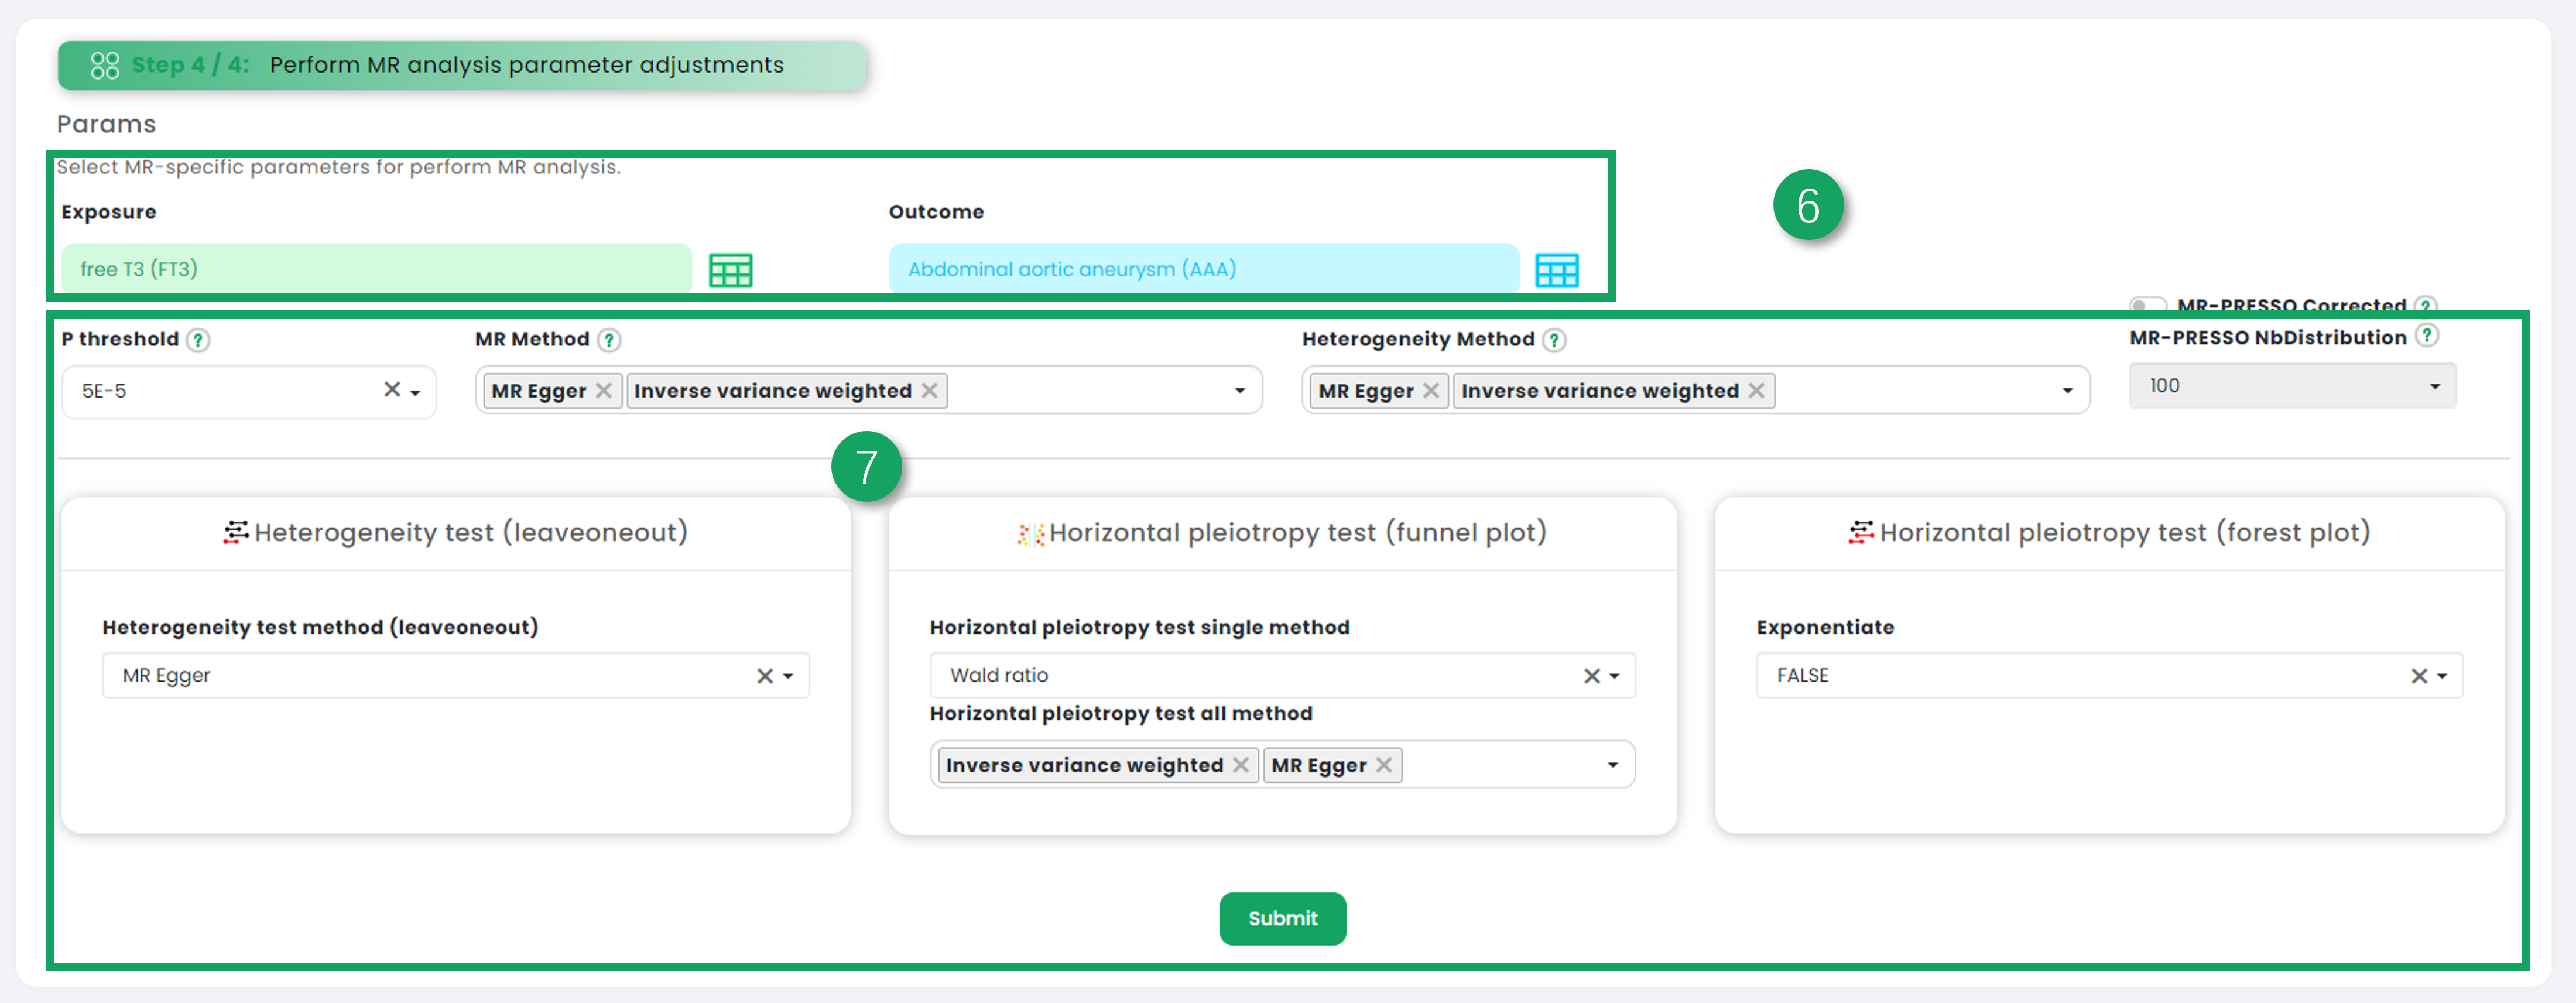Click the Params heading text
This screenshot has width=2576, height=1003.
point(106,124)
